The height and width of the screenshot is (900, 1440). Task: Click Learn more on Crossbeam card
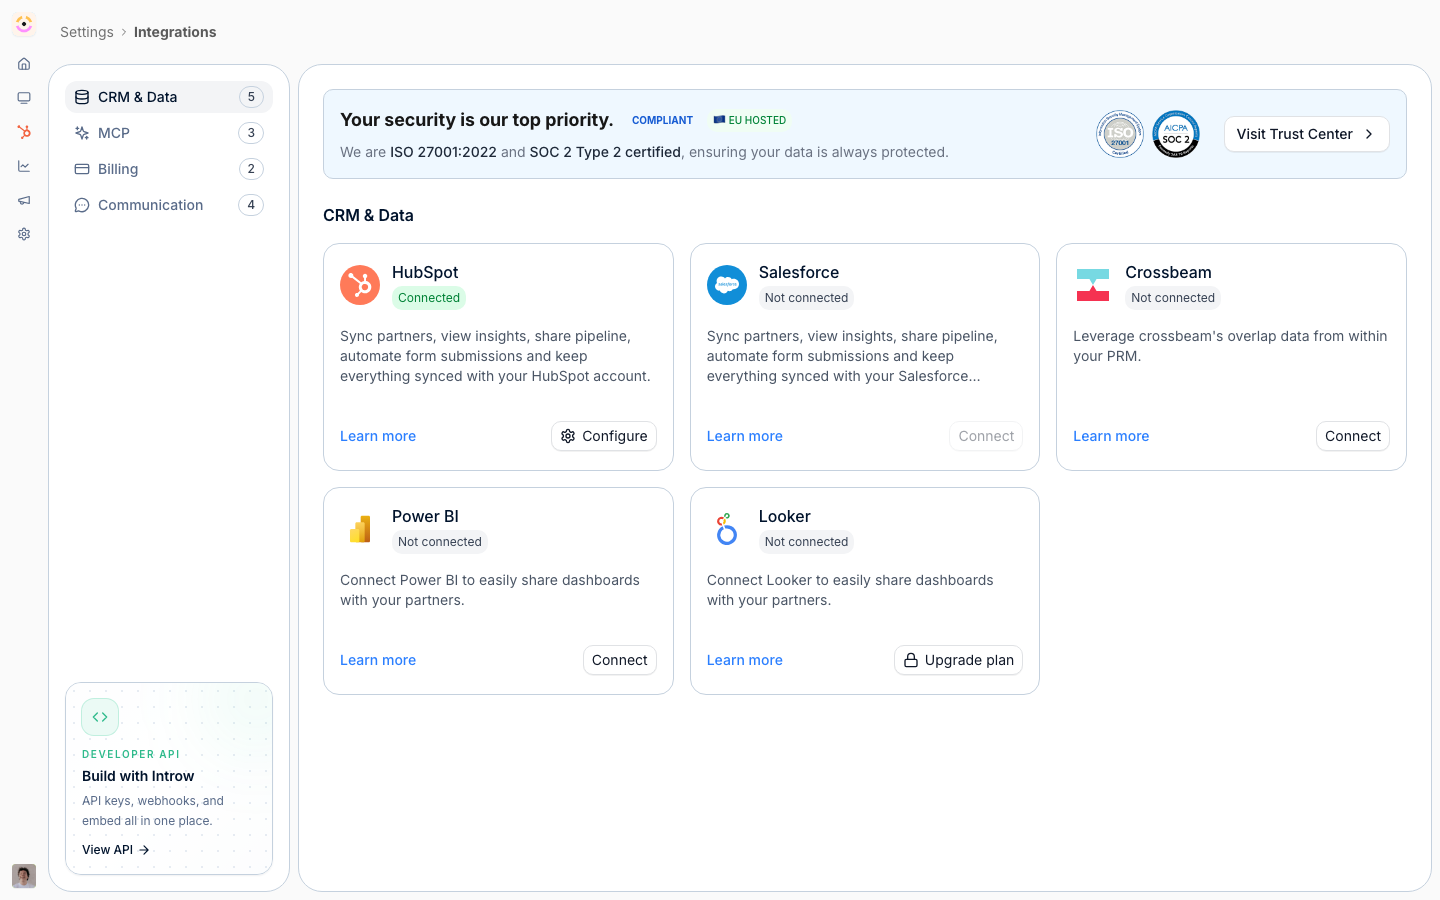[1111, 436]
